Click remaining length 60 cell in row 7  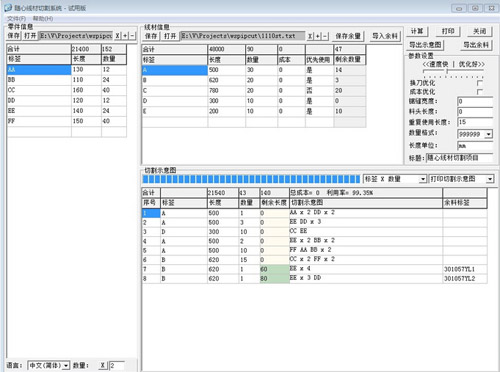tap(274, 269)
